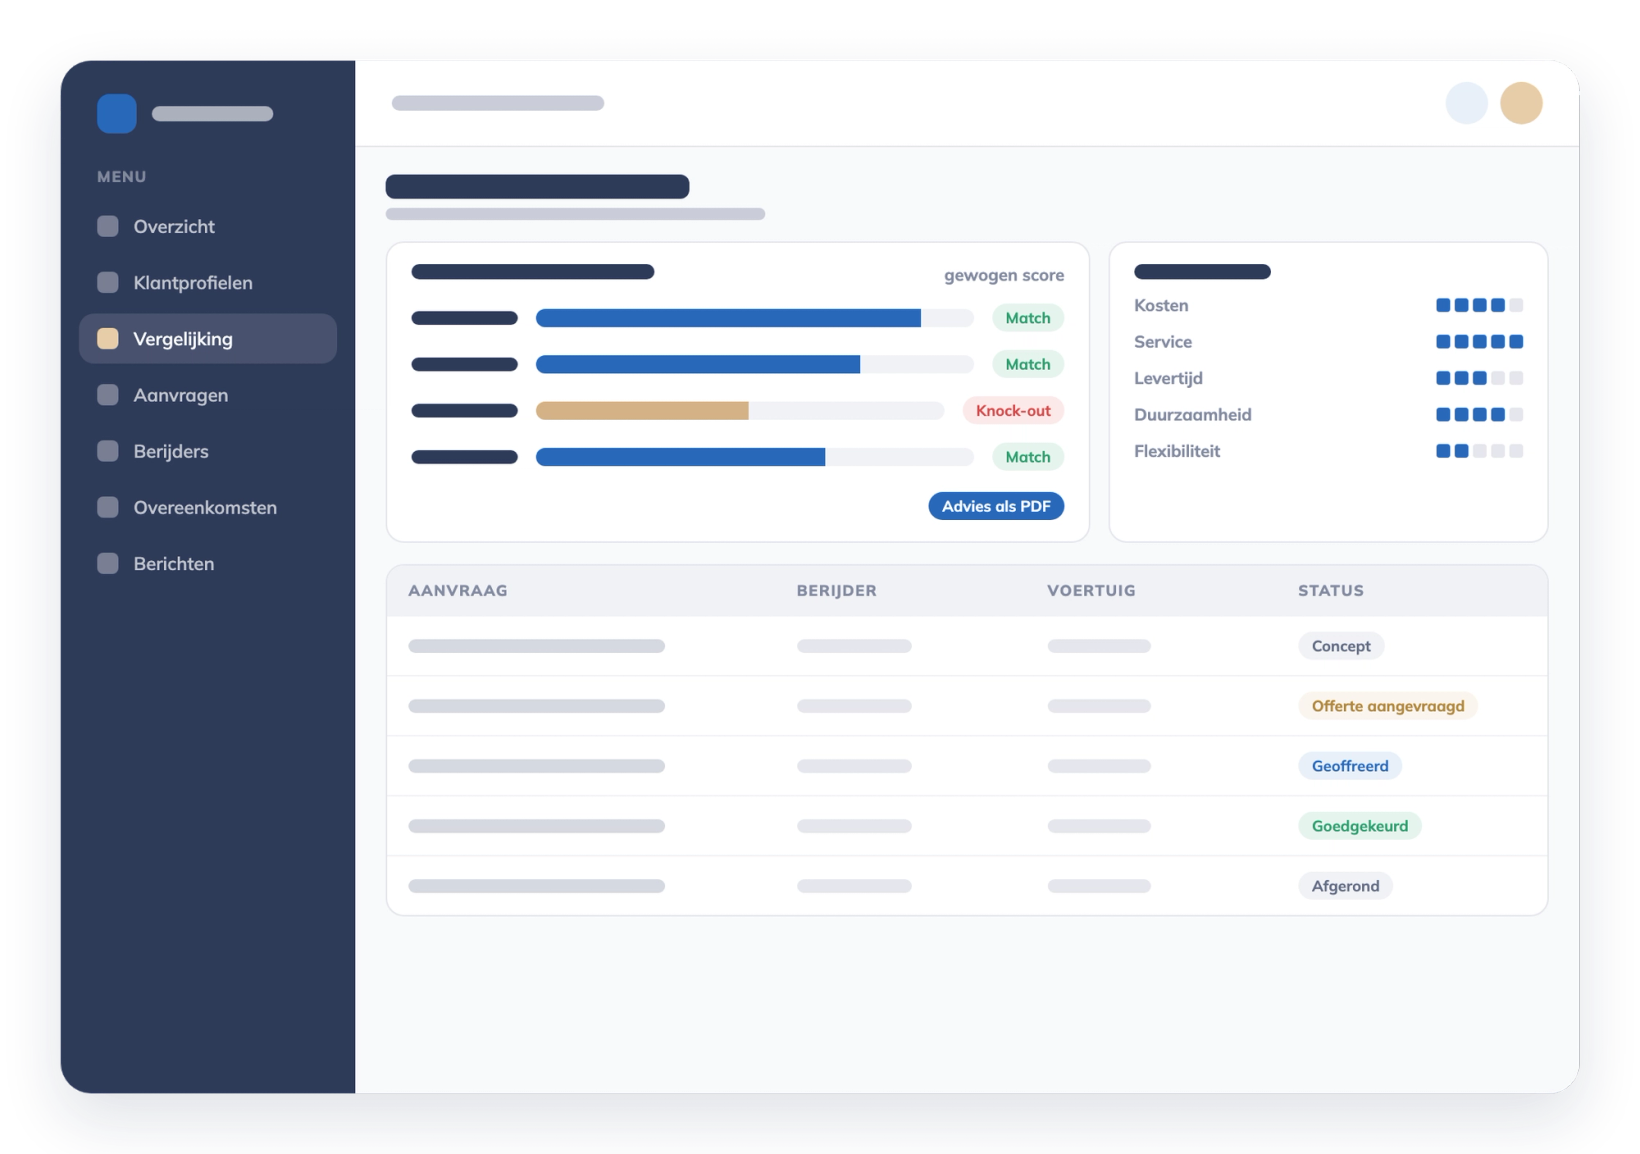Click the STATUS column header
The image size is (1640, 1154).
[x=1331, y=590]
